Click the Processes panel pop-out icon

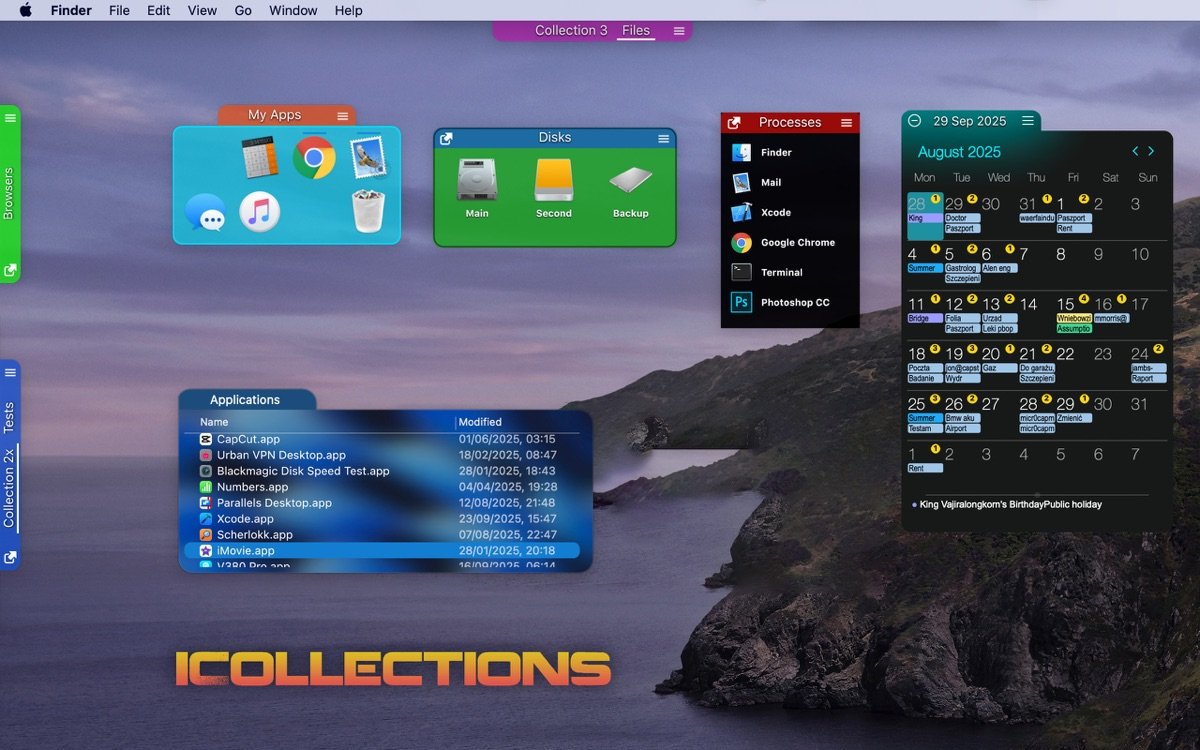734,122
